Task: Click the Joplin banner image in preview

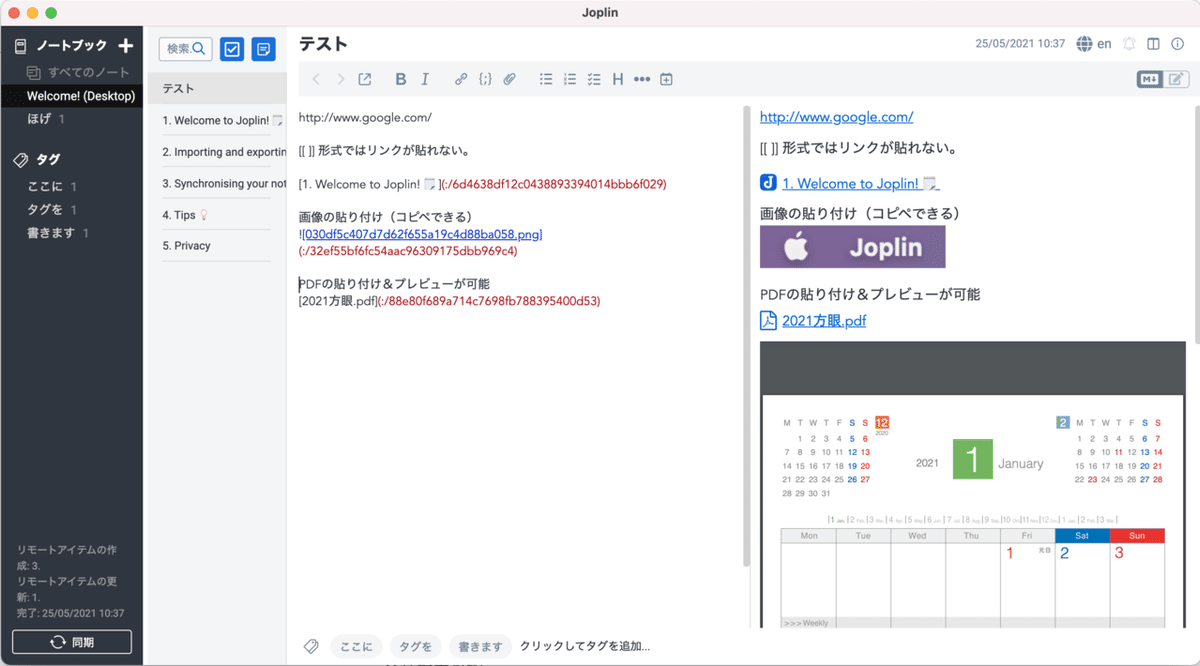Action: (852, 247)
